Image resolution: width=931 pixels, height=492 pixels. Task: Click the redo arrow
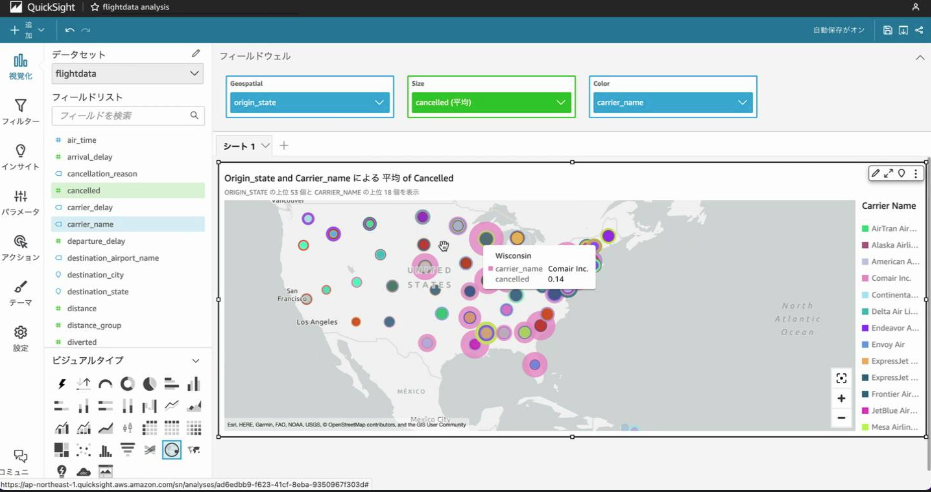coord(86,30)
